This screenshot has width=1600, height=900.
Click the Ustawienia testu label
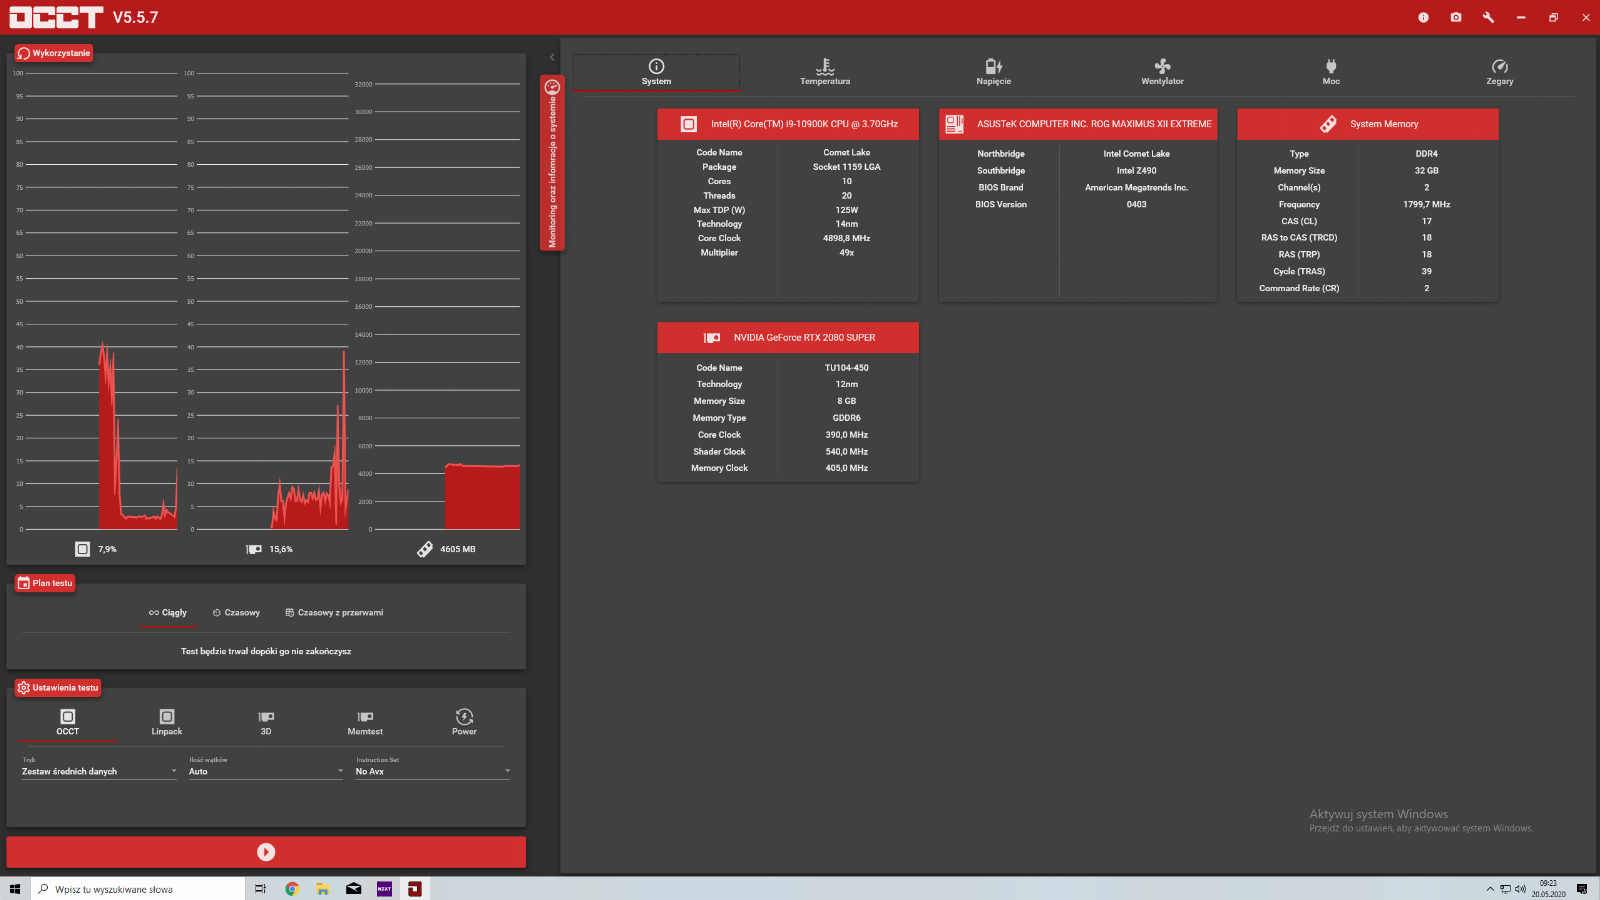58,688
